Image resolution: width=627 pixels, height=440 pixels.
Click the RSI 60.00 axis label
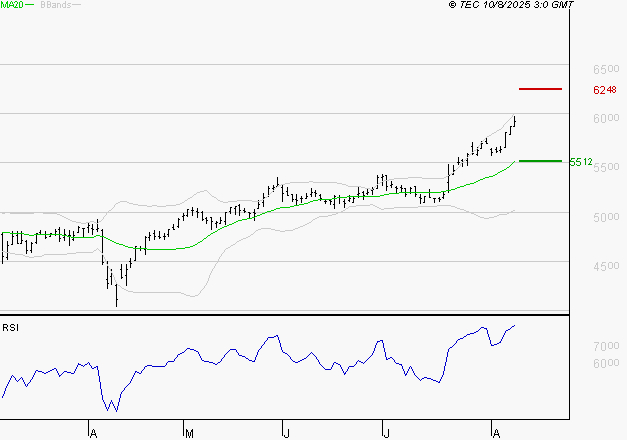click(606, 364)
